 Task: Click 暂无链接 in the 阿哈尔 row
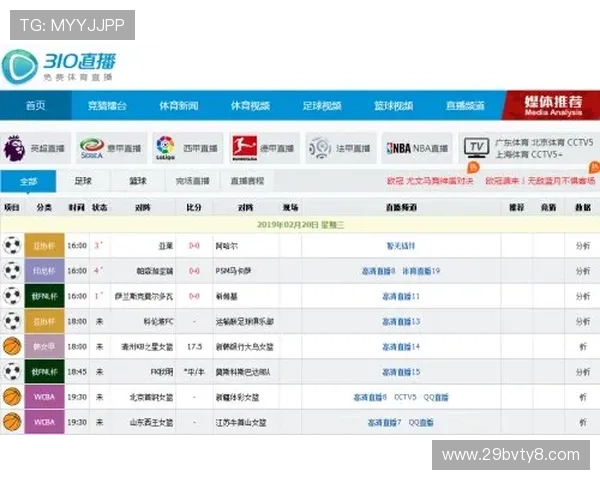tap(401, 246)
